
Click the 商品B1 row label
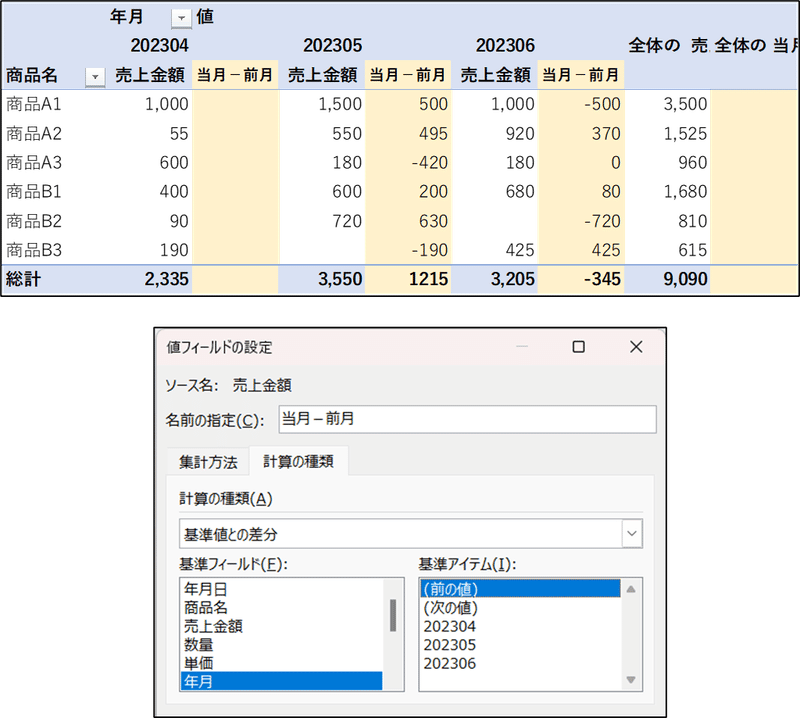click(34, 192)
